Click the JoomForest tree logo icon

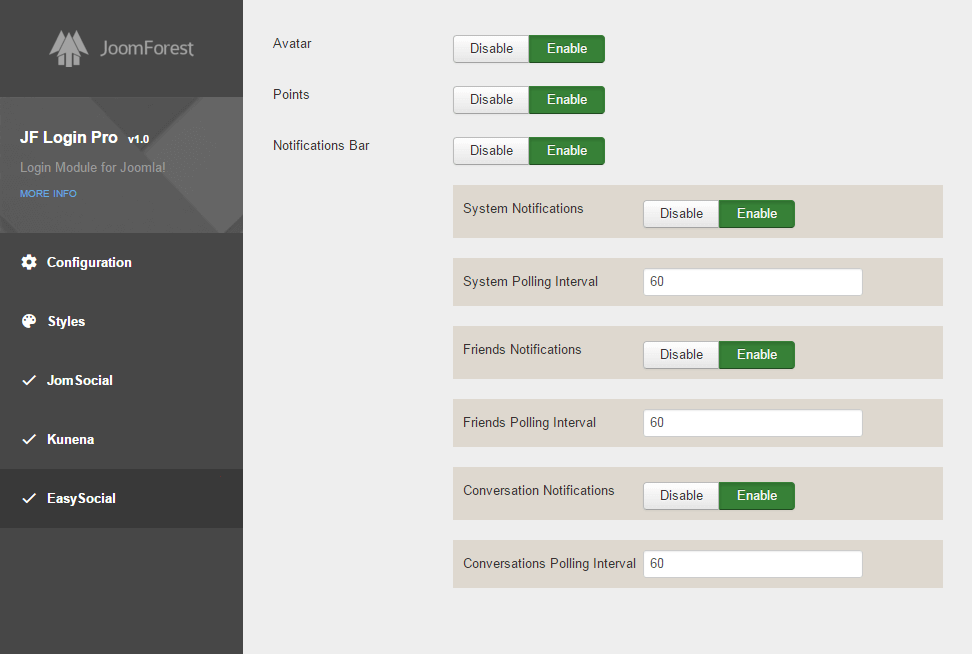point(69,48)
